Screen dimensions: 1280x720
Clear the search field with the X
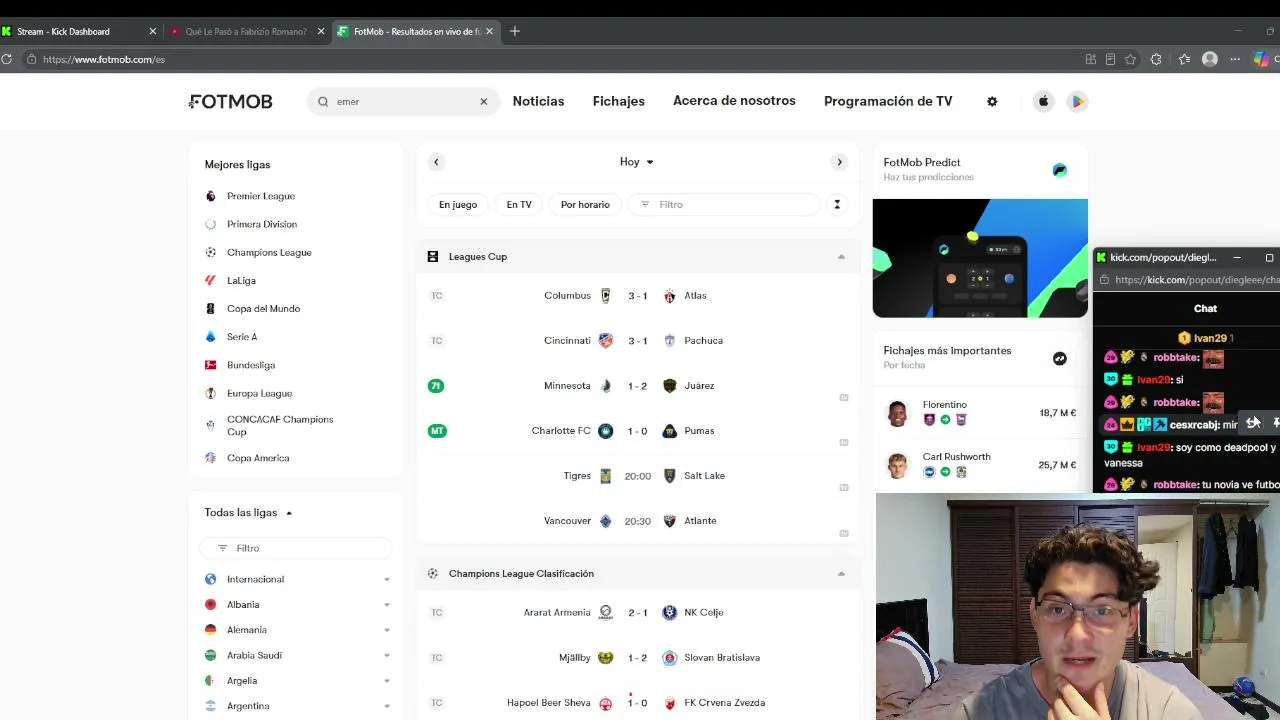click(484, 101)
